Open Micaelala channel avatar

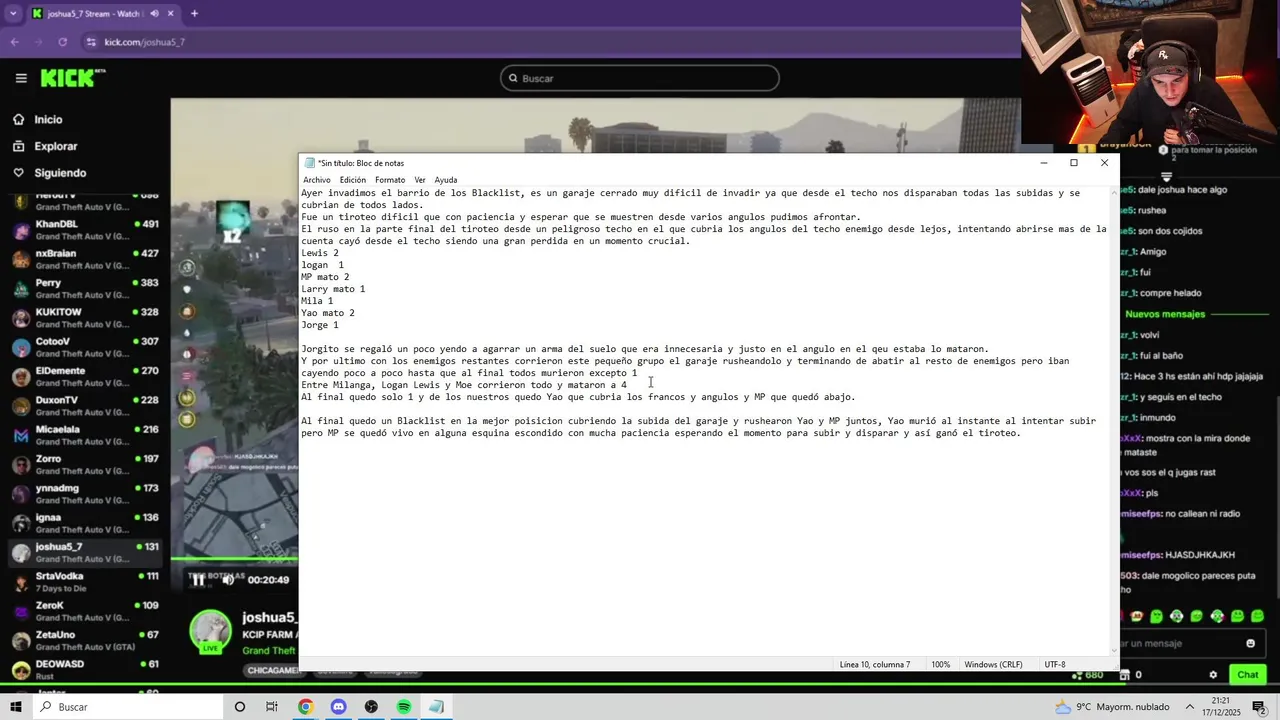[x=21, y=435]
